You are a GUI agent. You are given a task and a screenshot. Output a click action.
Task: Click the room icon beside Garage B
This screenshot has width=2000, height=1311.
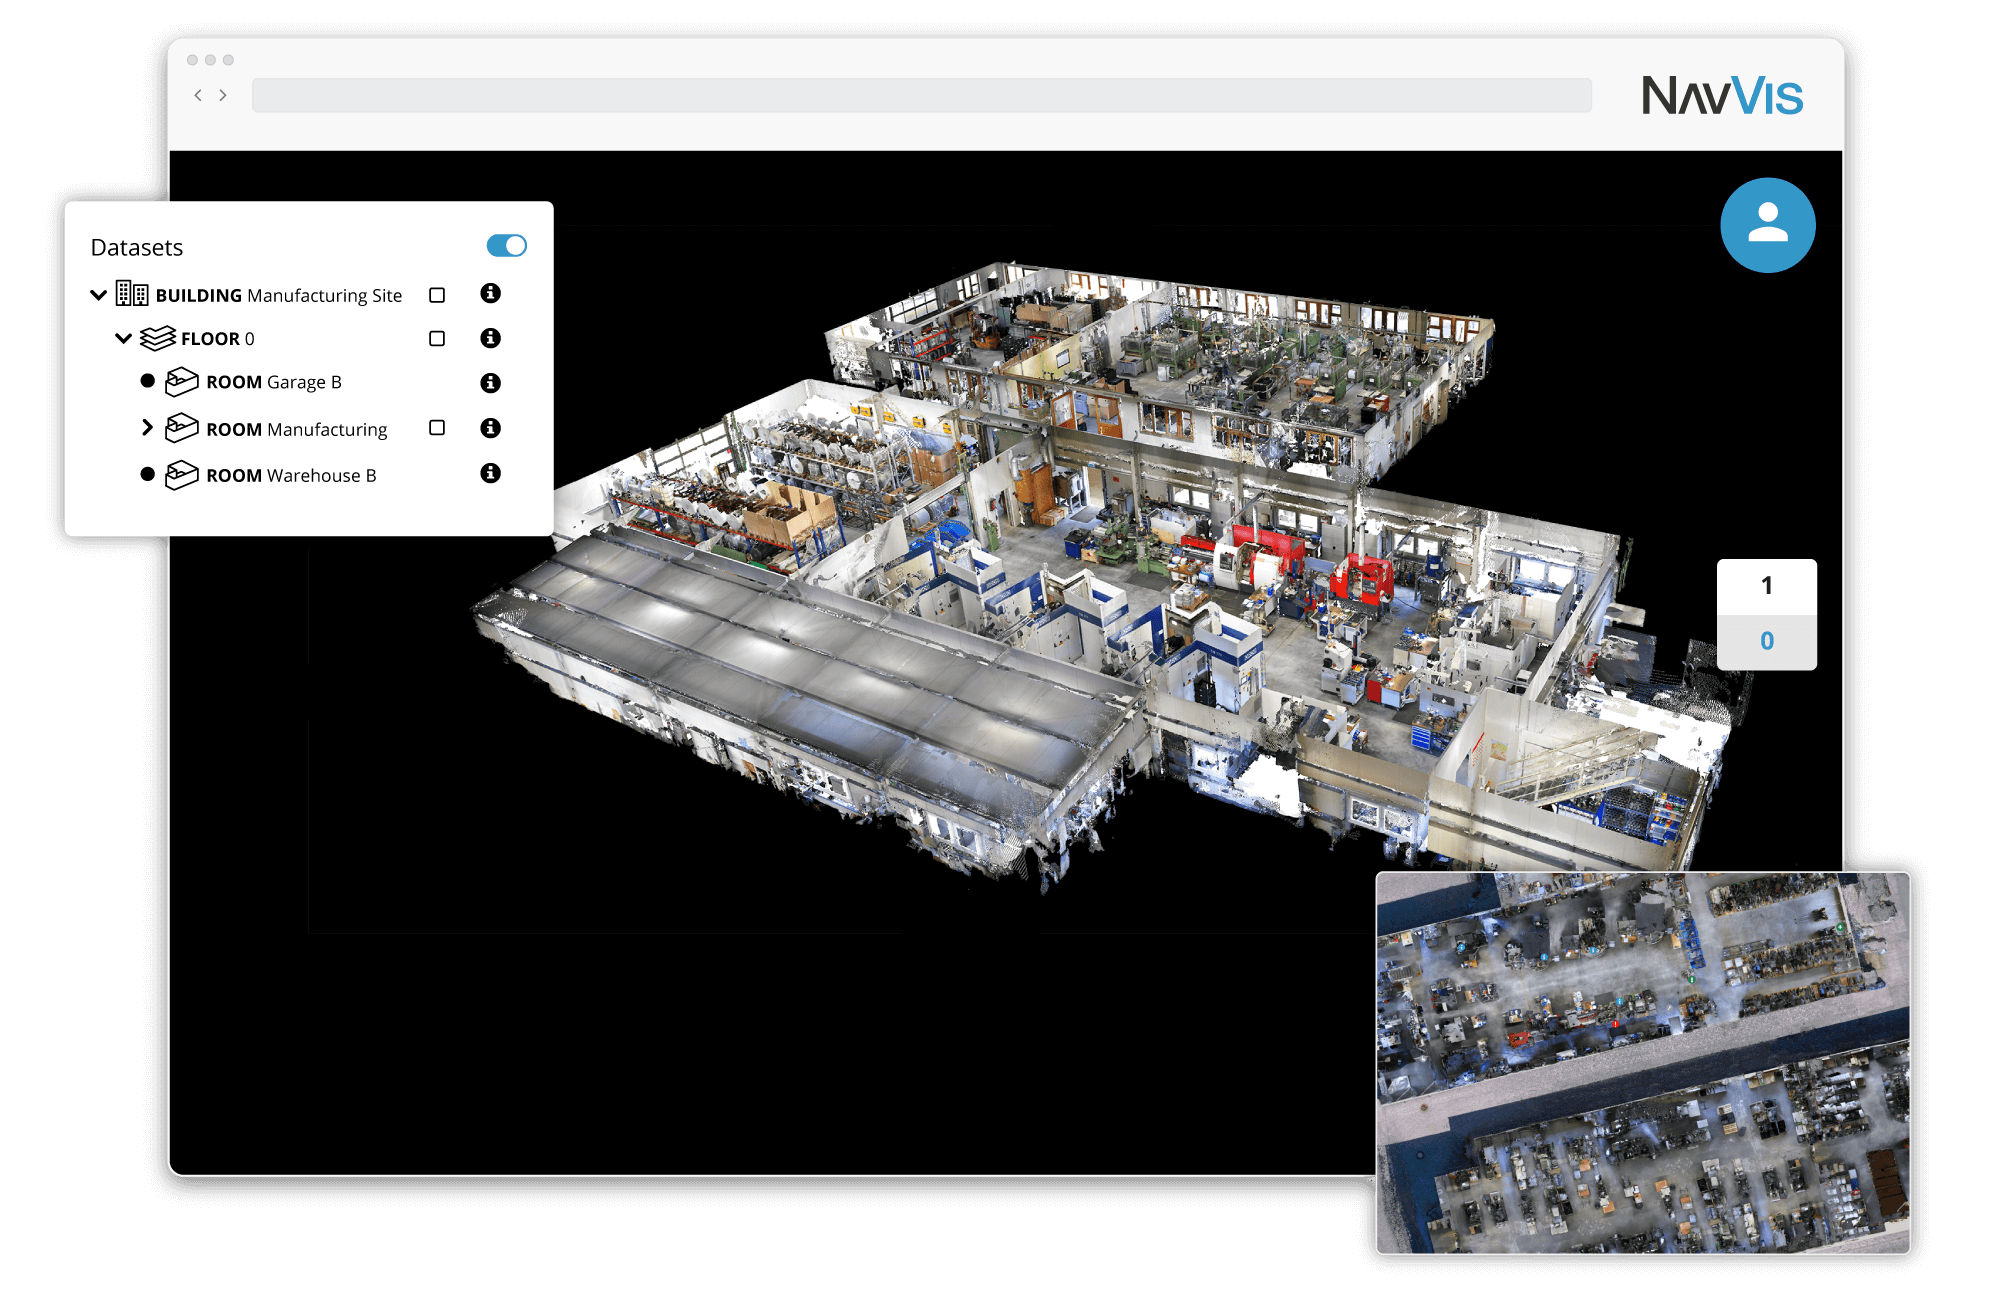point(182,382)
